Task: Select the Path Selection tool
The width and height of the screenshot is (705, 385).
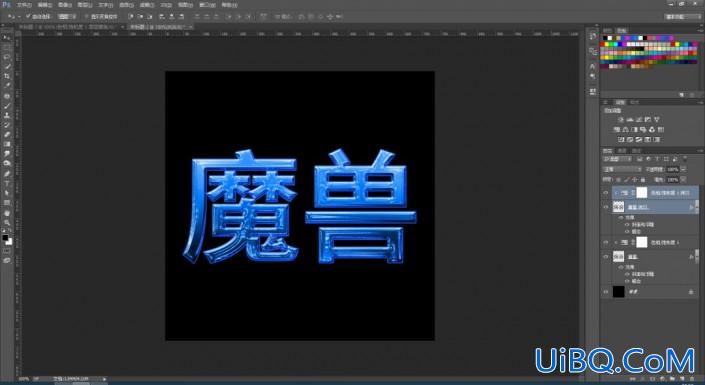Action: (7, 192)
